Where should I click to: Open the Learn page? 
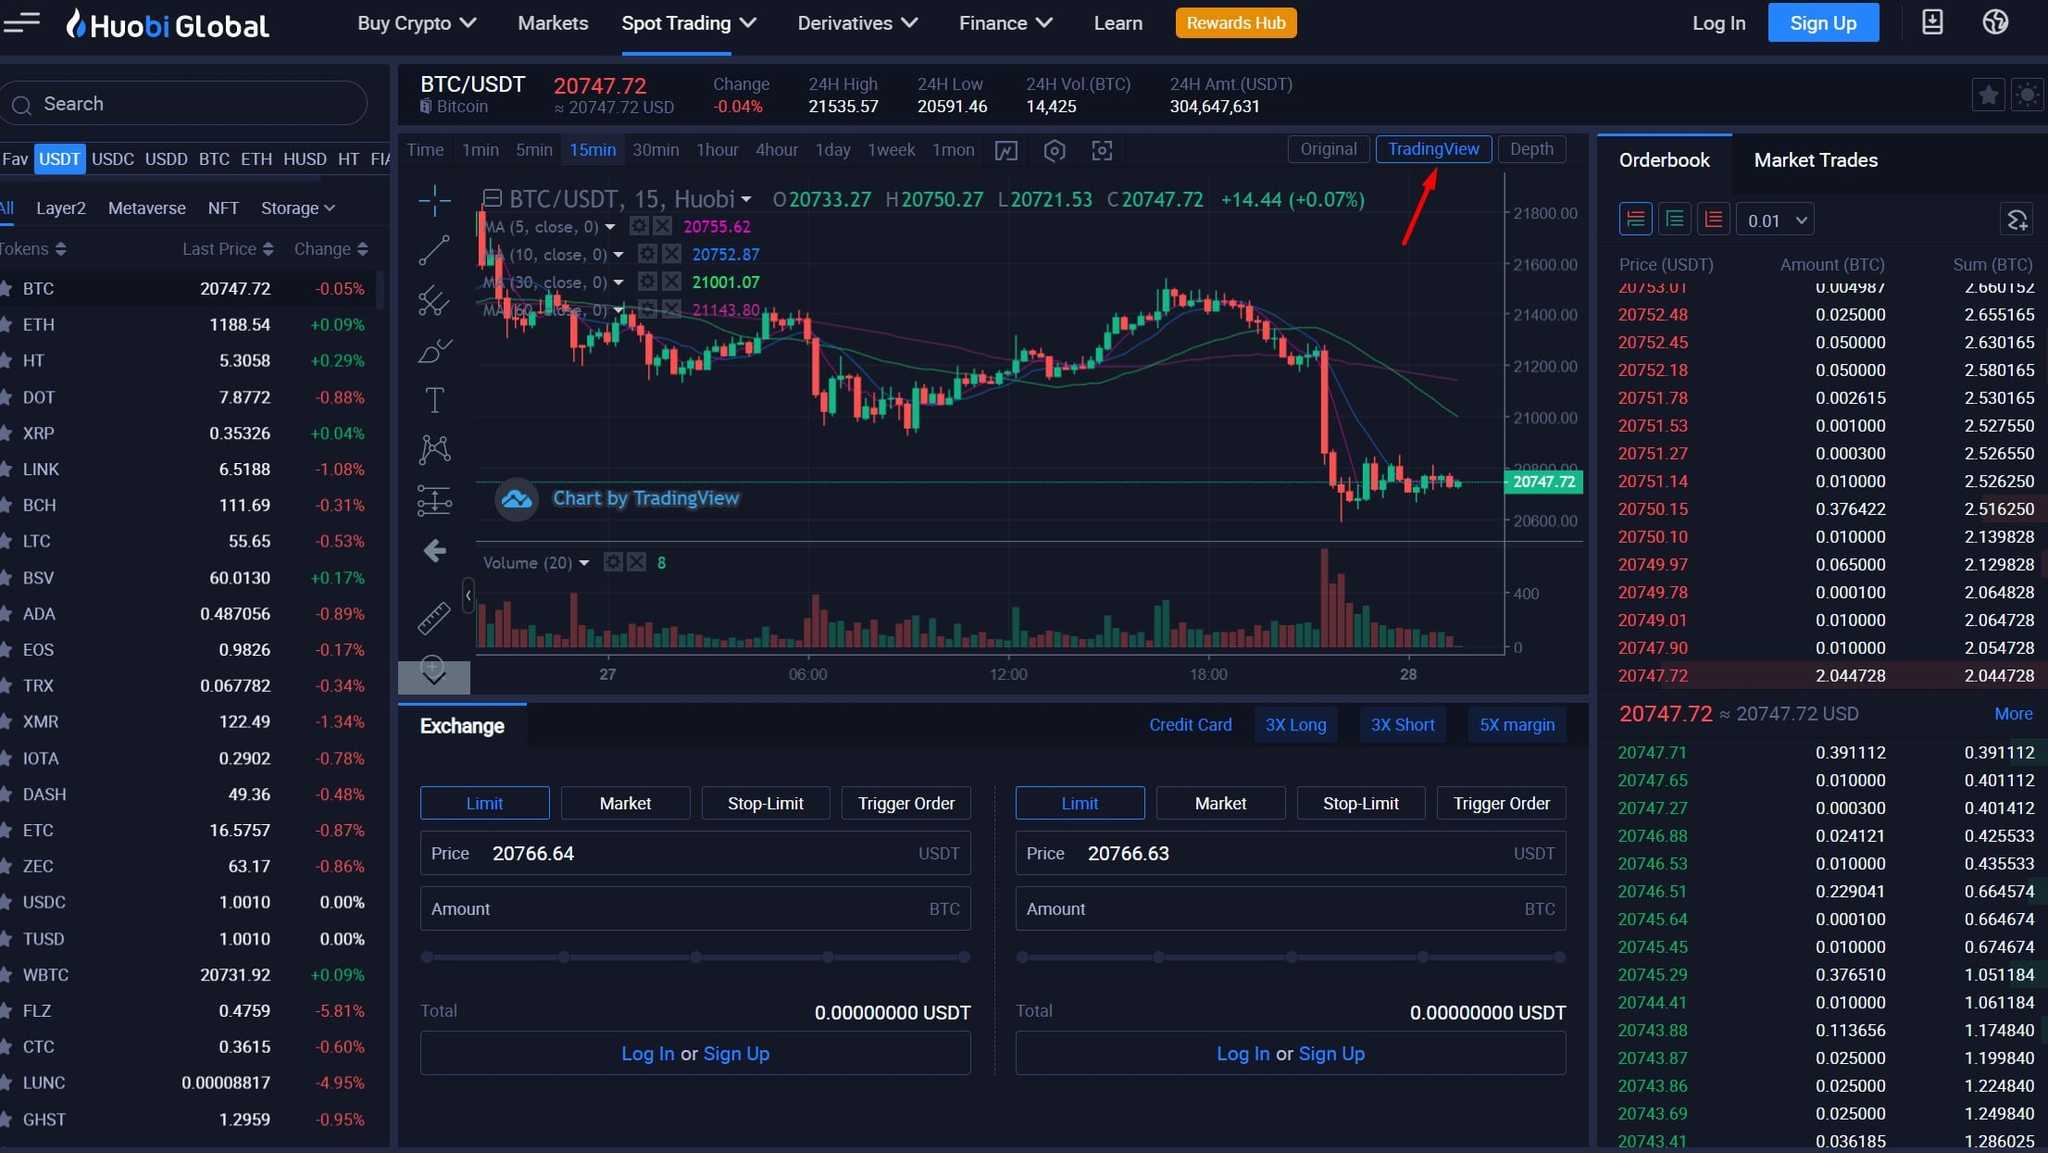1117,23
